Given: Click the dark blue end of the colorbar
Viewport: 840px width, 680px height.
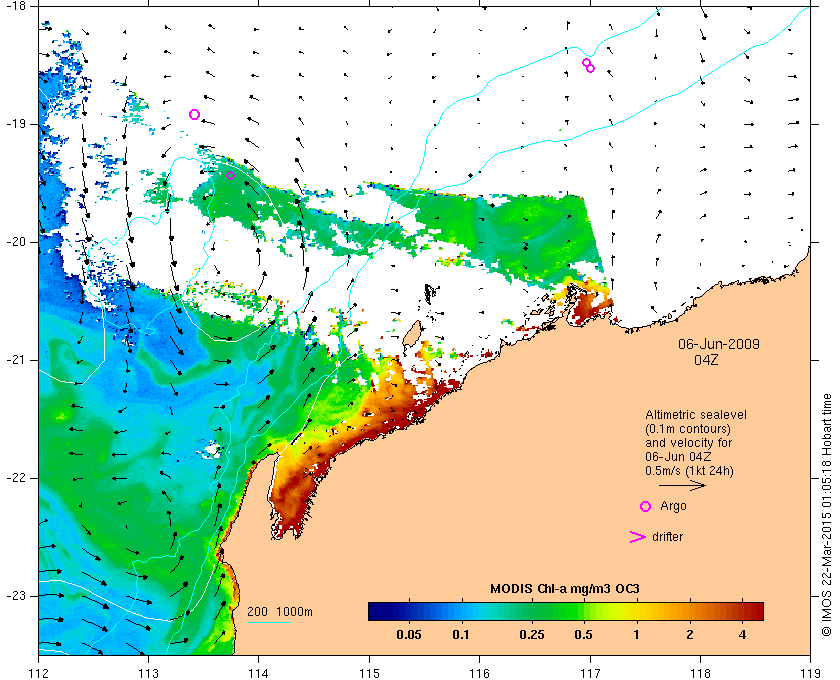Looking at the screenshot, I should pos(375,611).
